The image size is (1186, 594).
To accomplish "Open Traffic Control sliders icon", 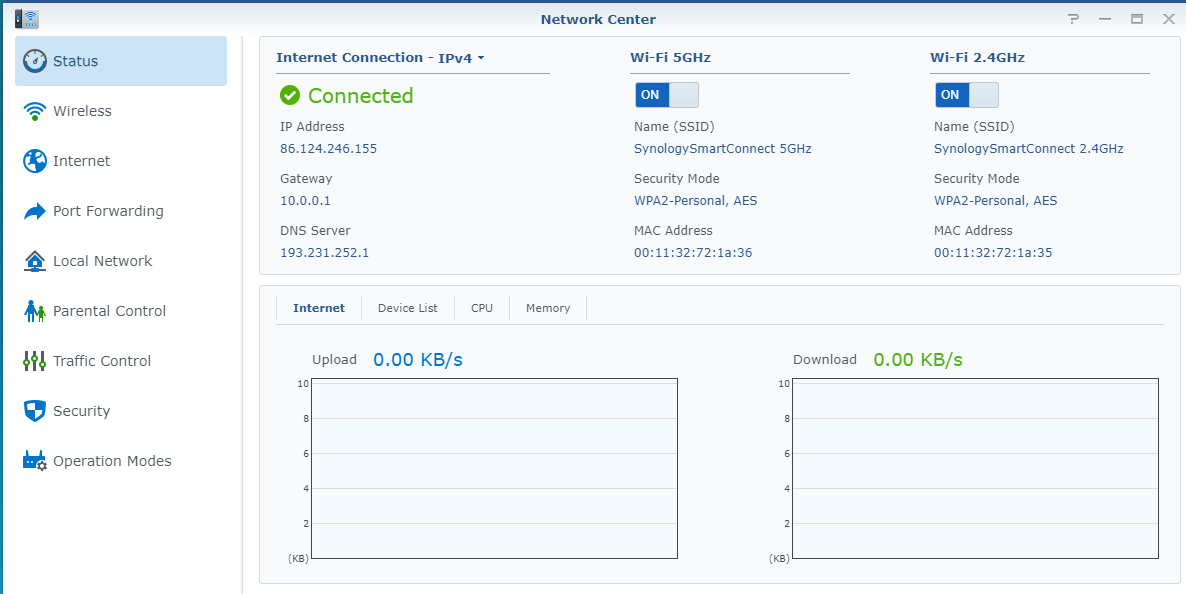I will 35,361.
